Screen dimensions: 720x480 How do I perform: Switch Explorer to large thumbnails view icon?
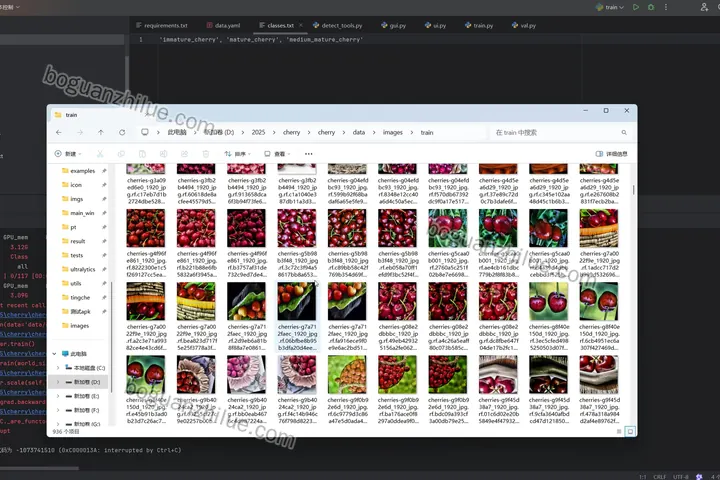pos(630,431)
